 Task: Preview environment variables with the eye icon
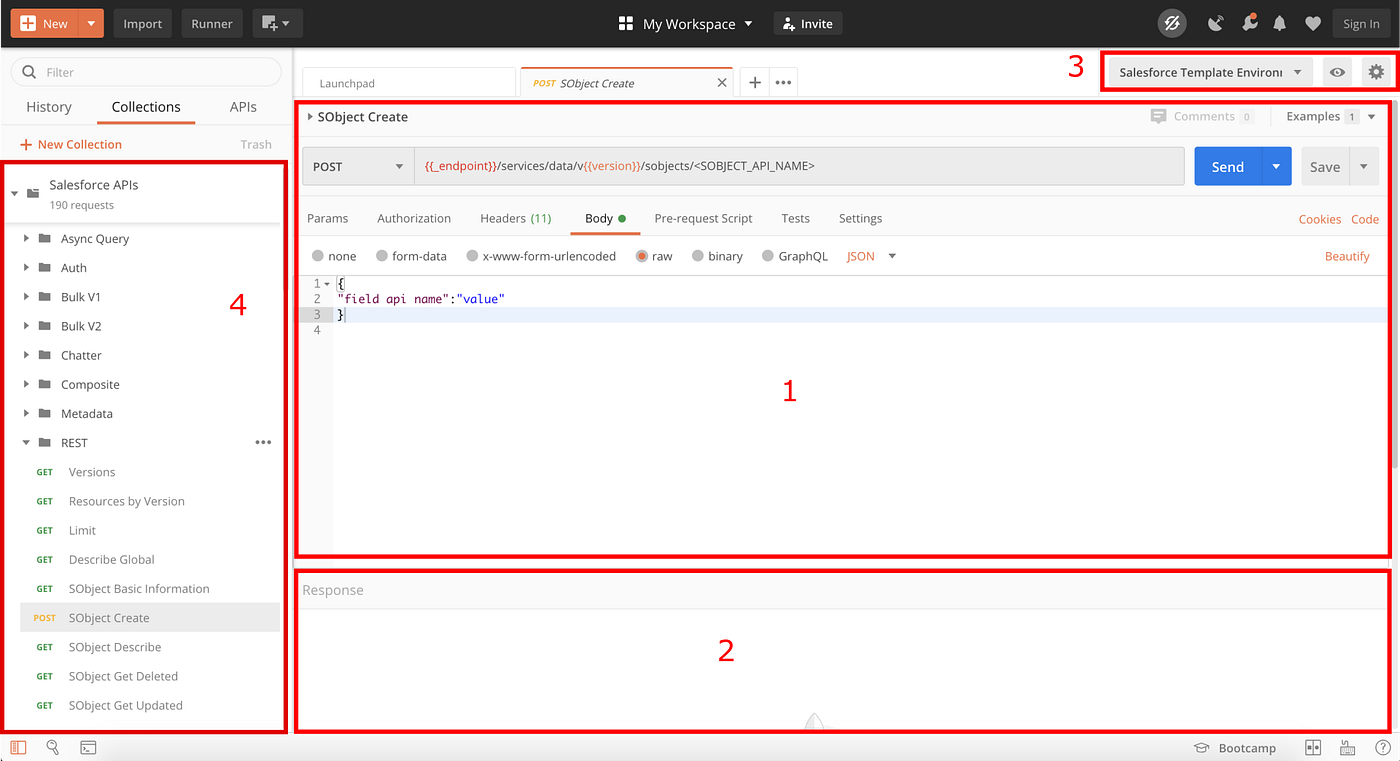point(1337,71)
